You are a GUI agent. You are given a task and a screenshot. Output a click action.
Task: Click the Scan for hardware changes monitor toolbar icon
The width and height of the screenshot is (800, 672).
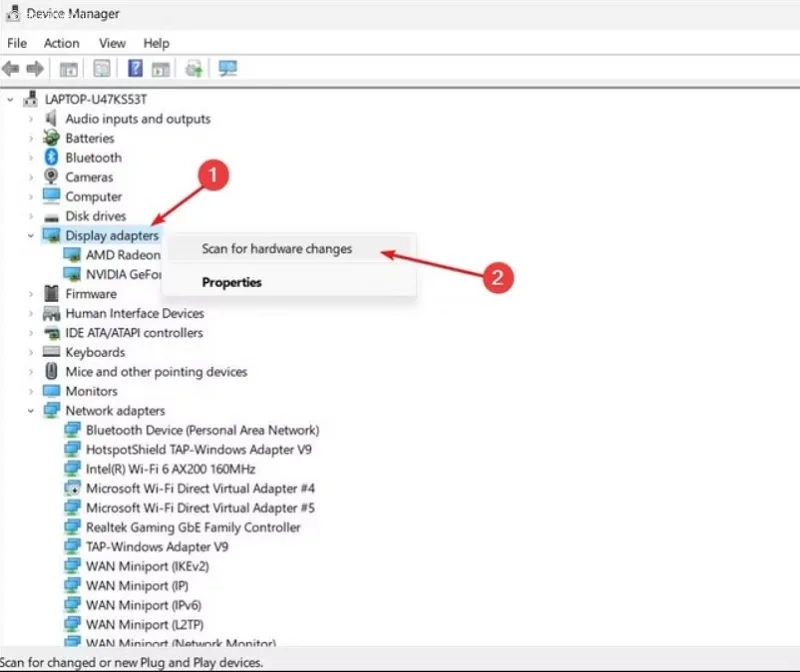pyautogui.click(x=228, y=68)
